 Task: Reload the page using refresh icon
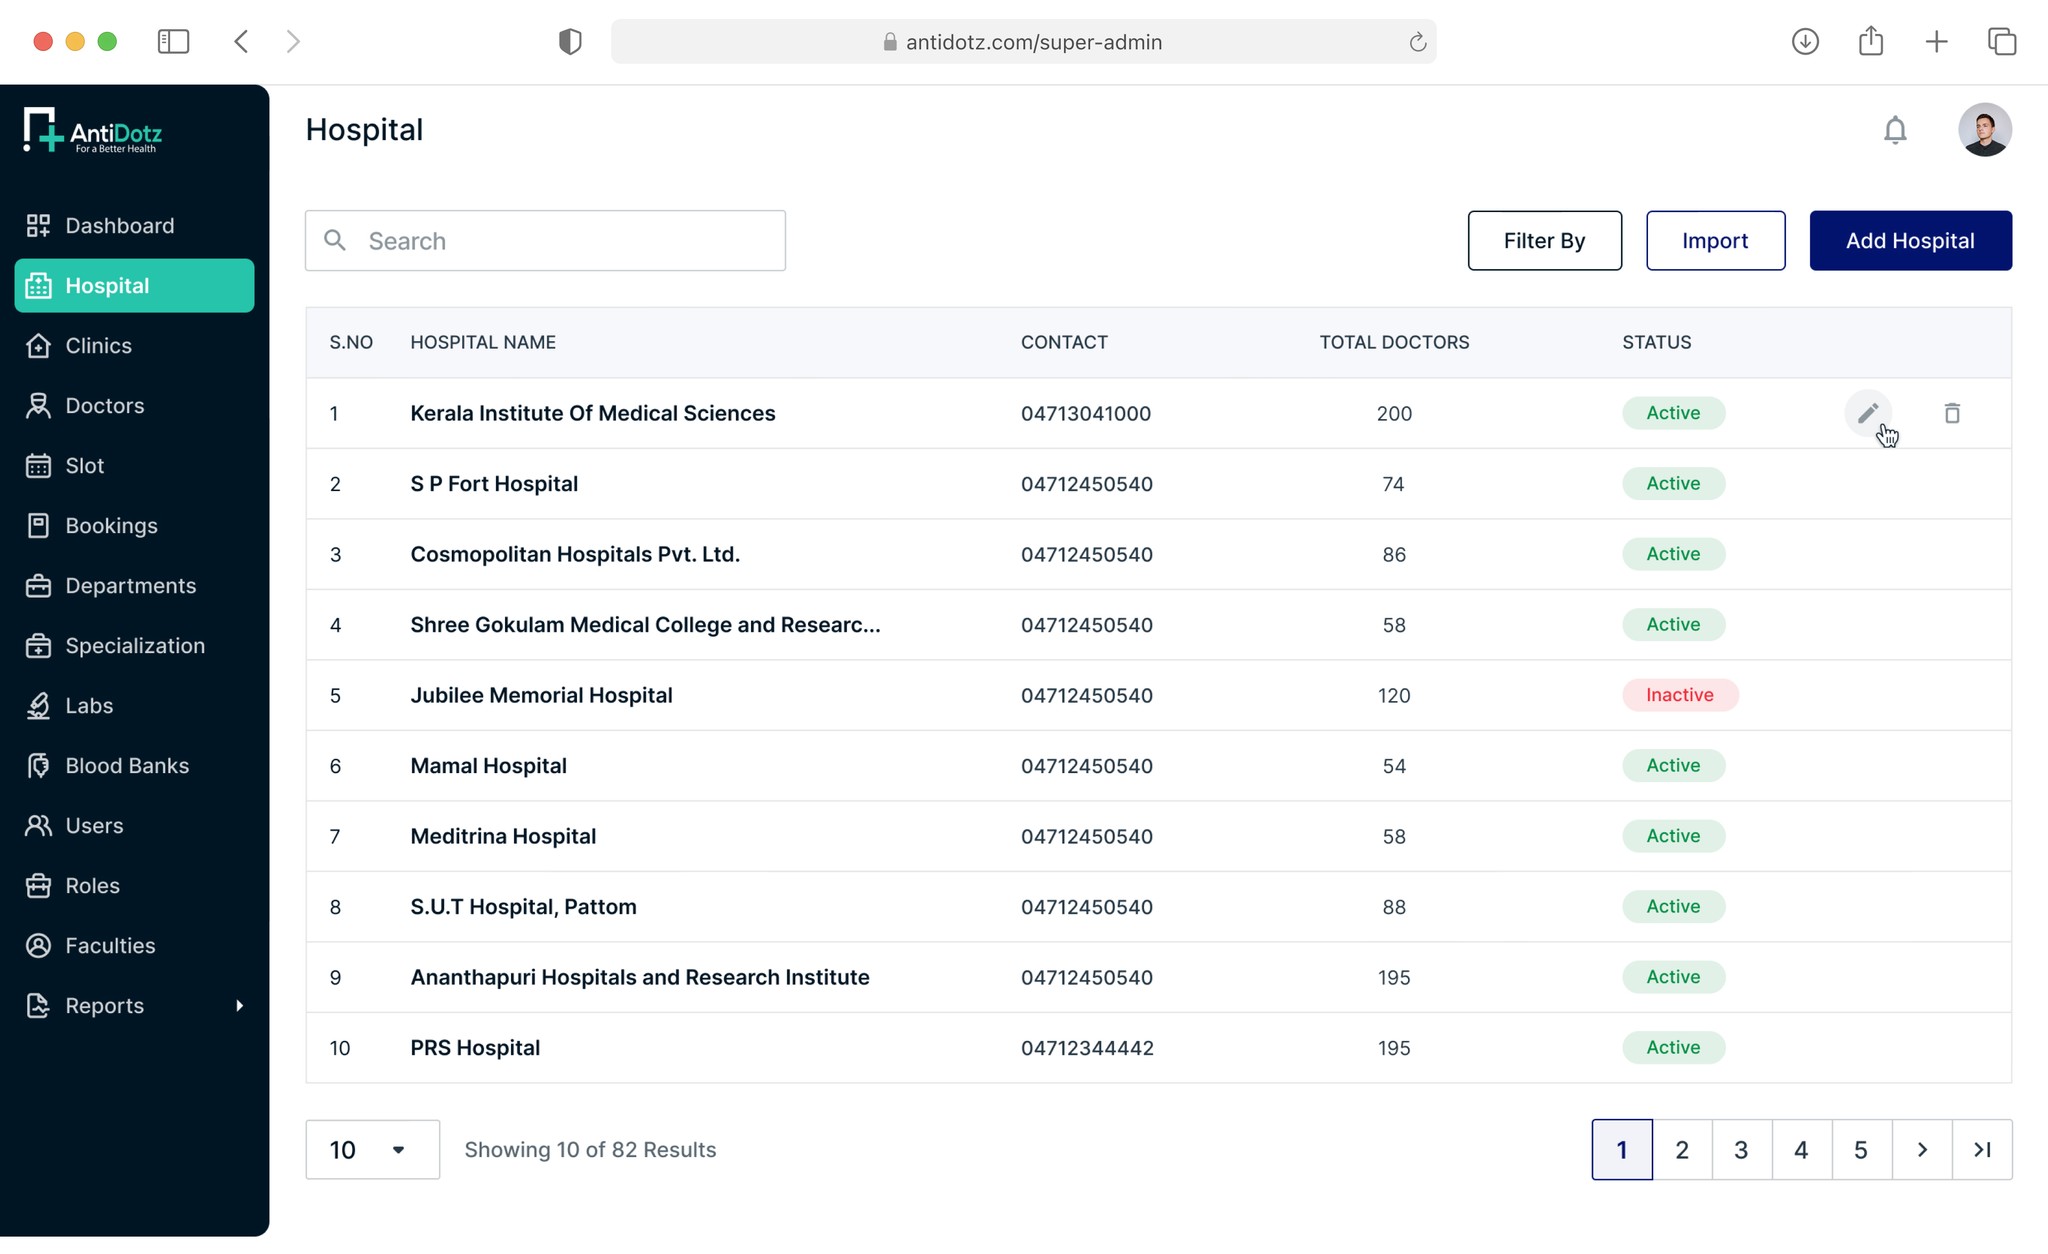(1417, 42)
